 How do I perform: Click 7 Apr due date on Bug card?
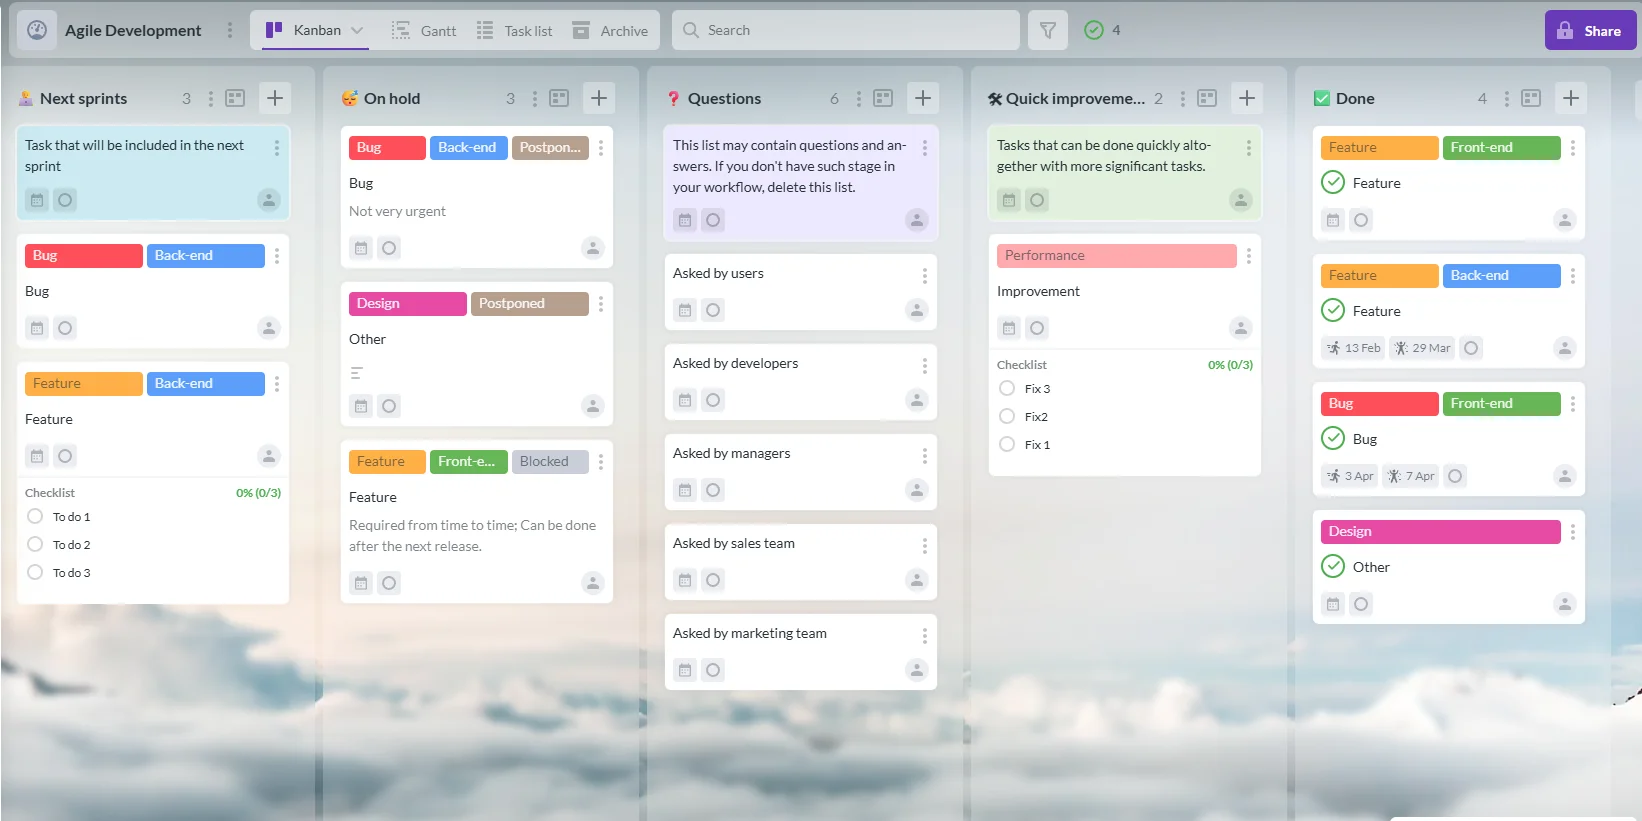(x=1411, y=476)
